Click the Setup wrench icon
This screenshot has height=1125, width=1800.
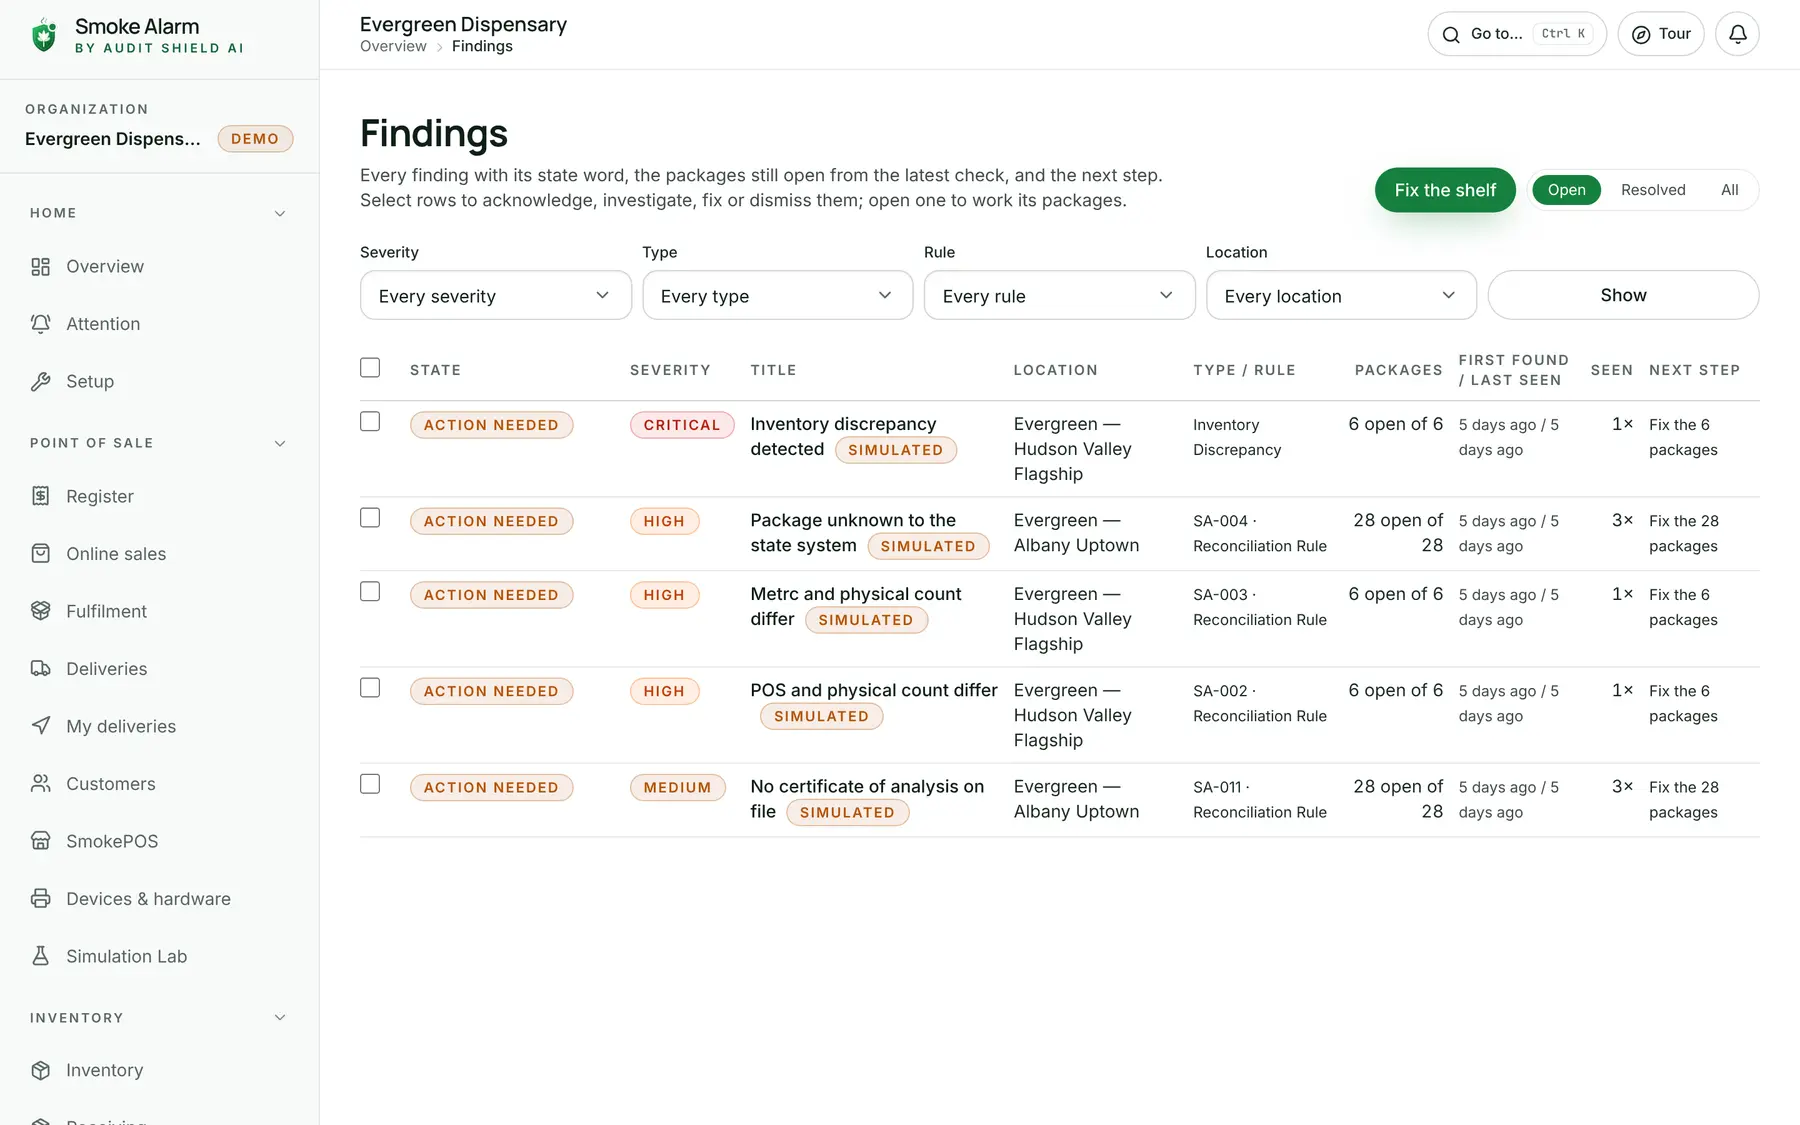40,382
